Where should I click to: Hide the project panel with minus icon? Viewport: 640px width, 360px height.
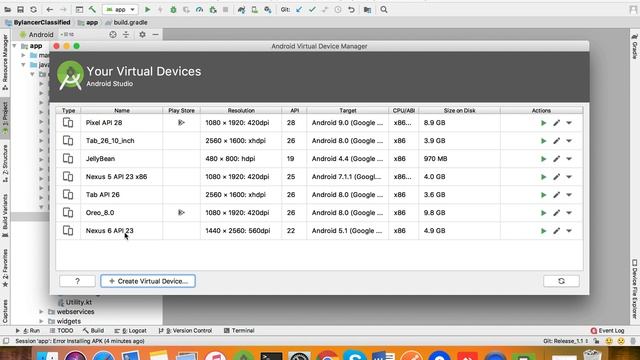[x=156, y=35]
